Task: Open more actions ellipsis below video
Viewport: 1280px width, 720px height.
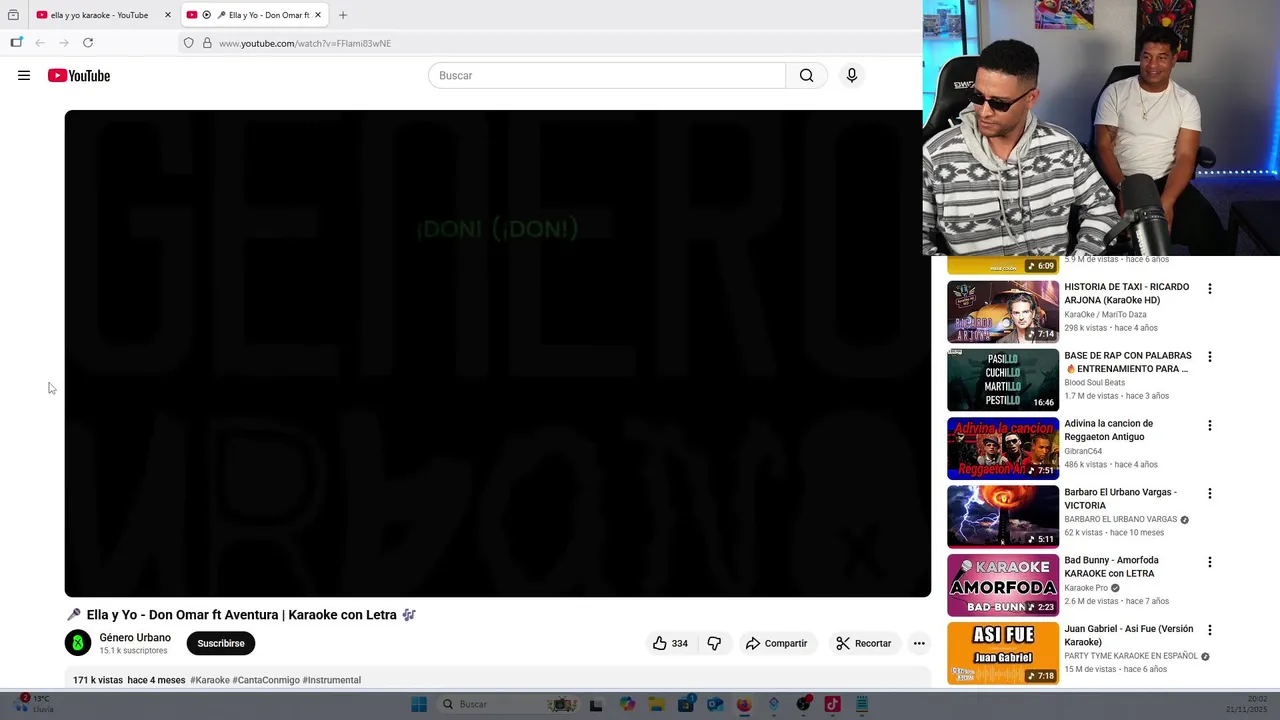Action: [x=919, y=644]
